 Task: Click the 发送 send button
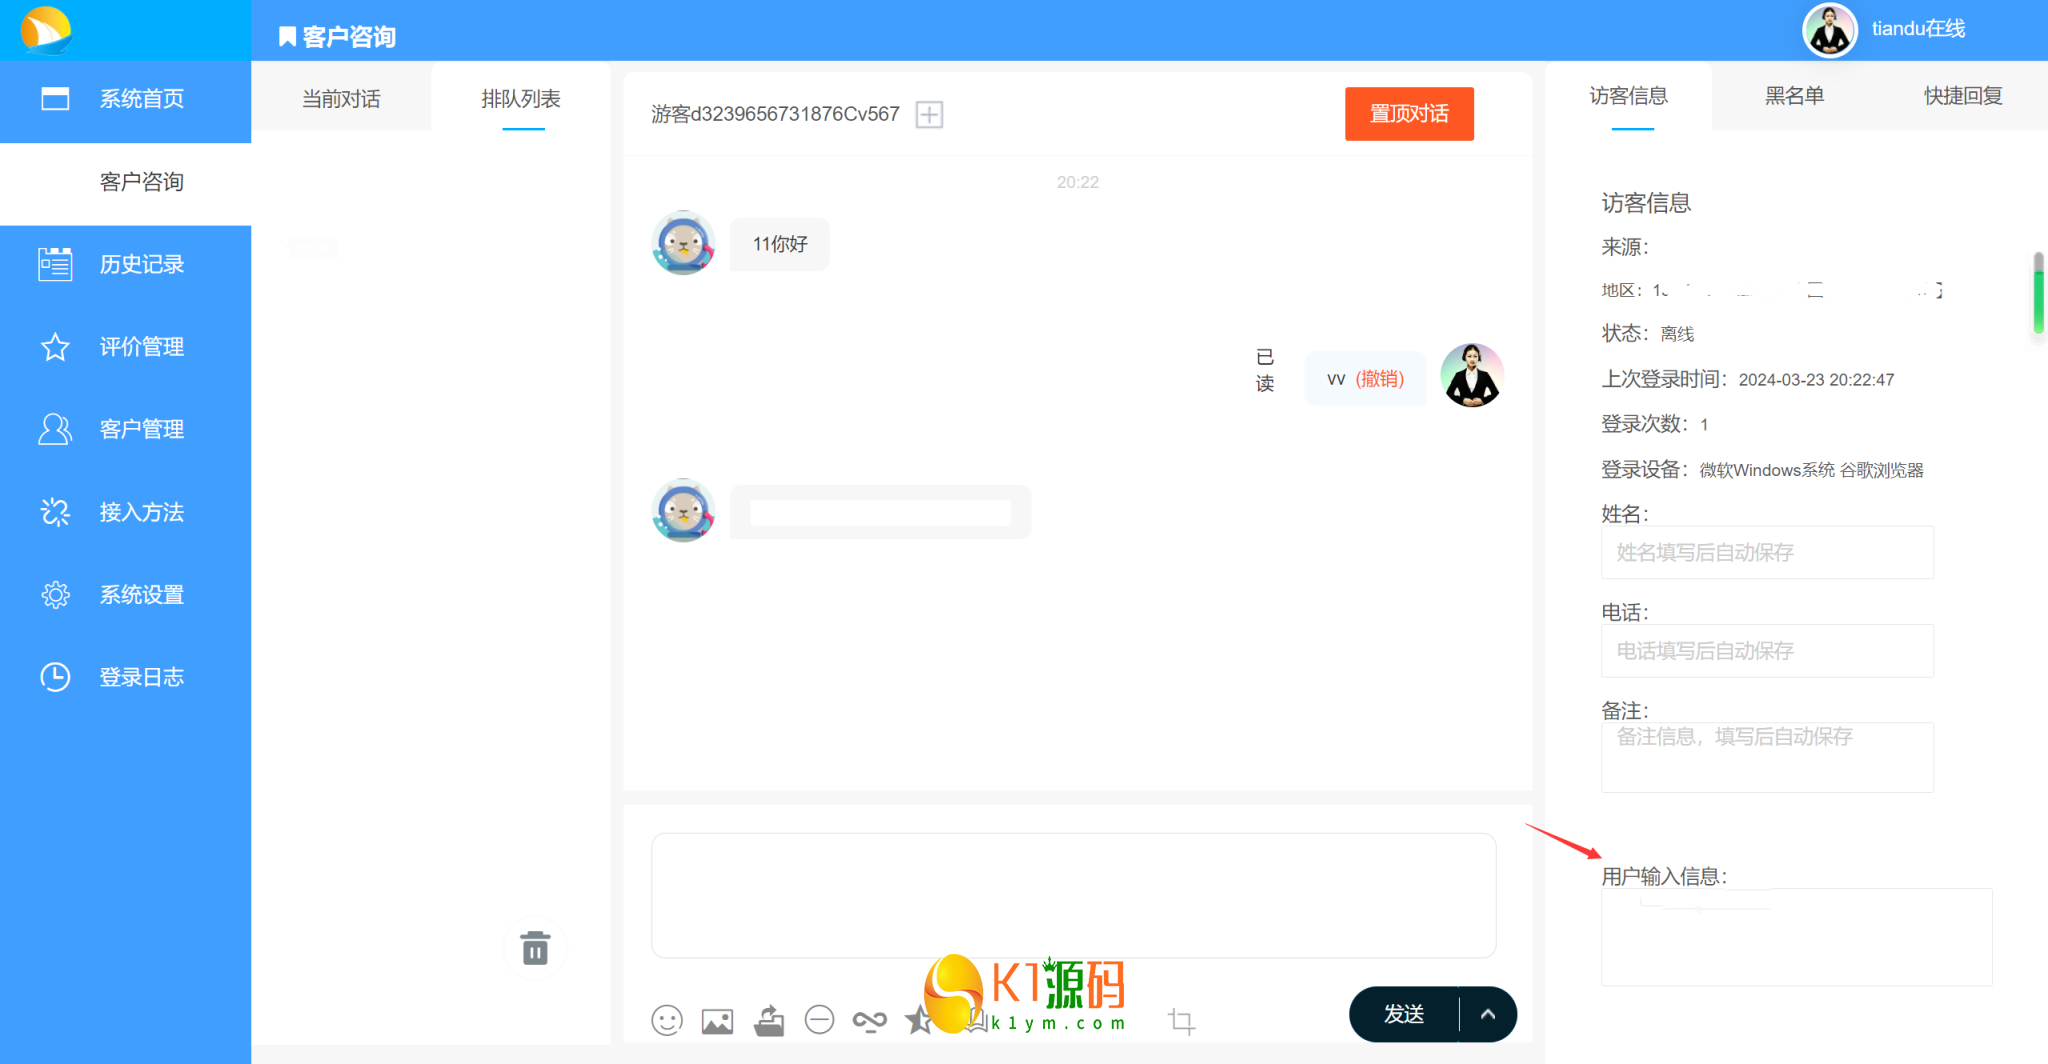coord(1403,1013)
